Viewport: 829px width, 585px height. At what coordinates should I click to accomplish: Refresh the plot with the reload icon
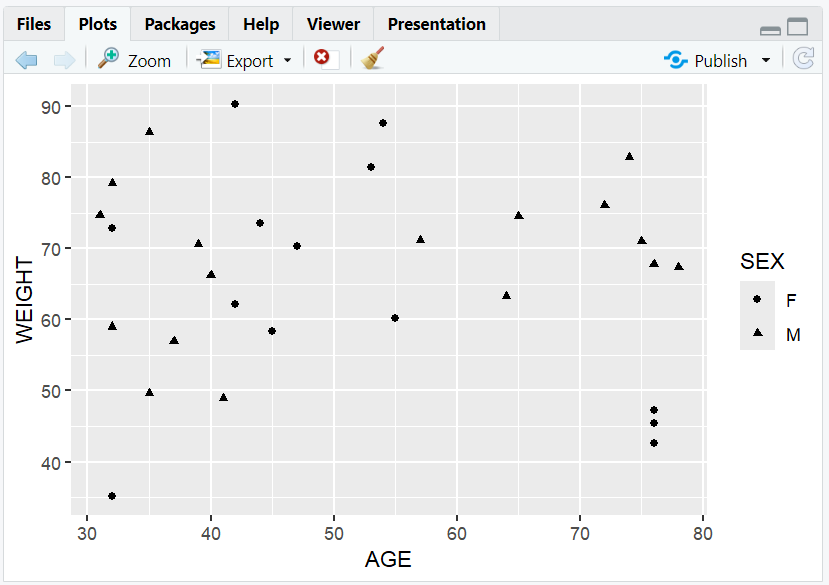point(803,59)
